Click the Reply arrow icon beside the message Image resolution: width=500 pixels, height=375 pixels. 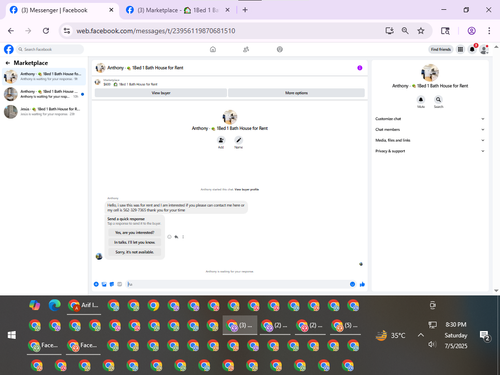(x=176, y=237)
